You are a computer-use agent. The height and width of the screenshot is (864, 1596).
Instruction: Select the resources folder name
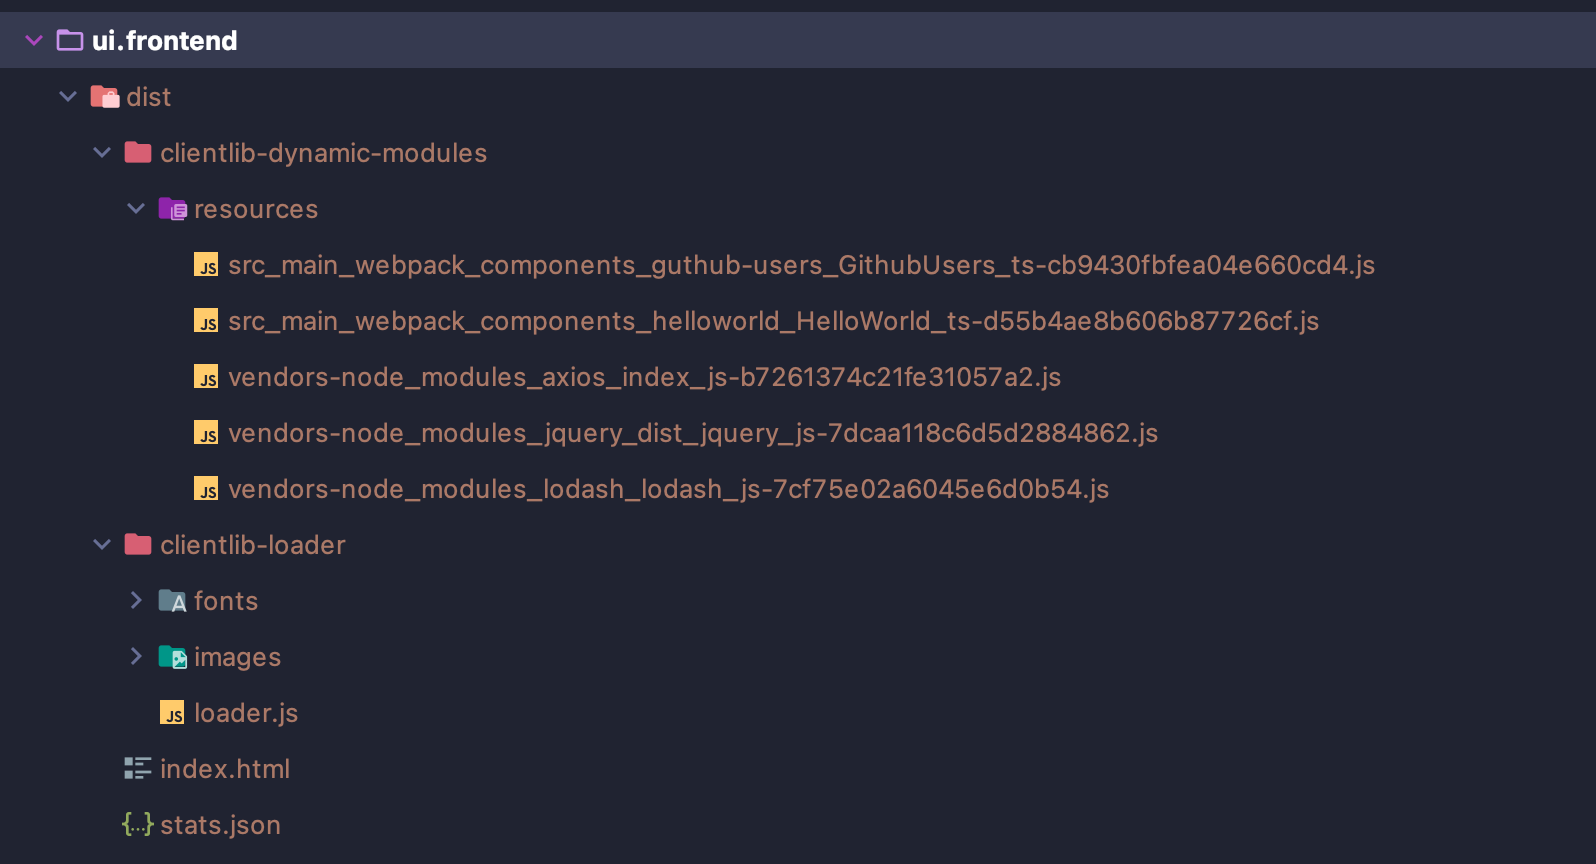(256, 209)
